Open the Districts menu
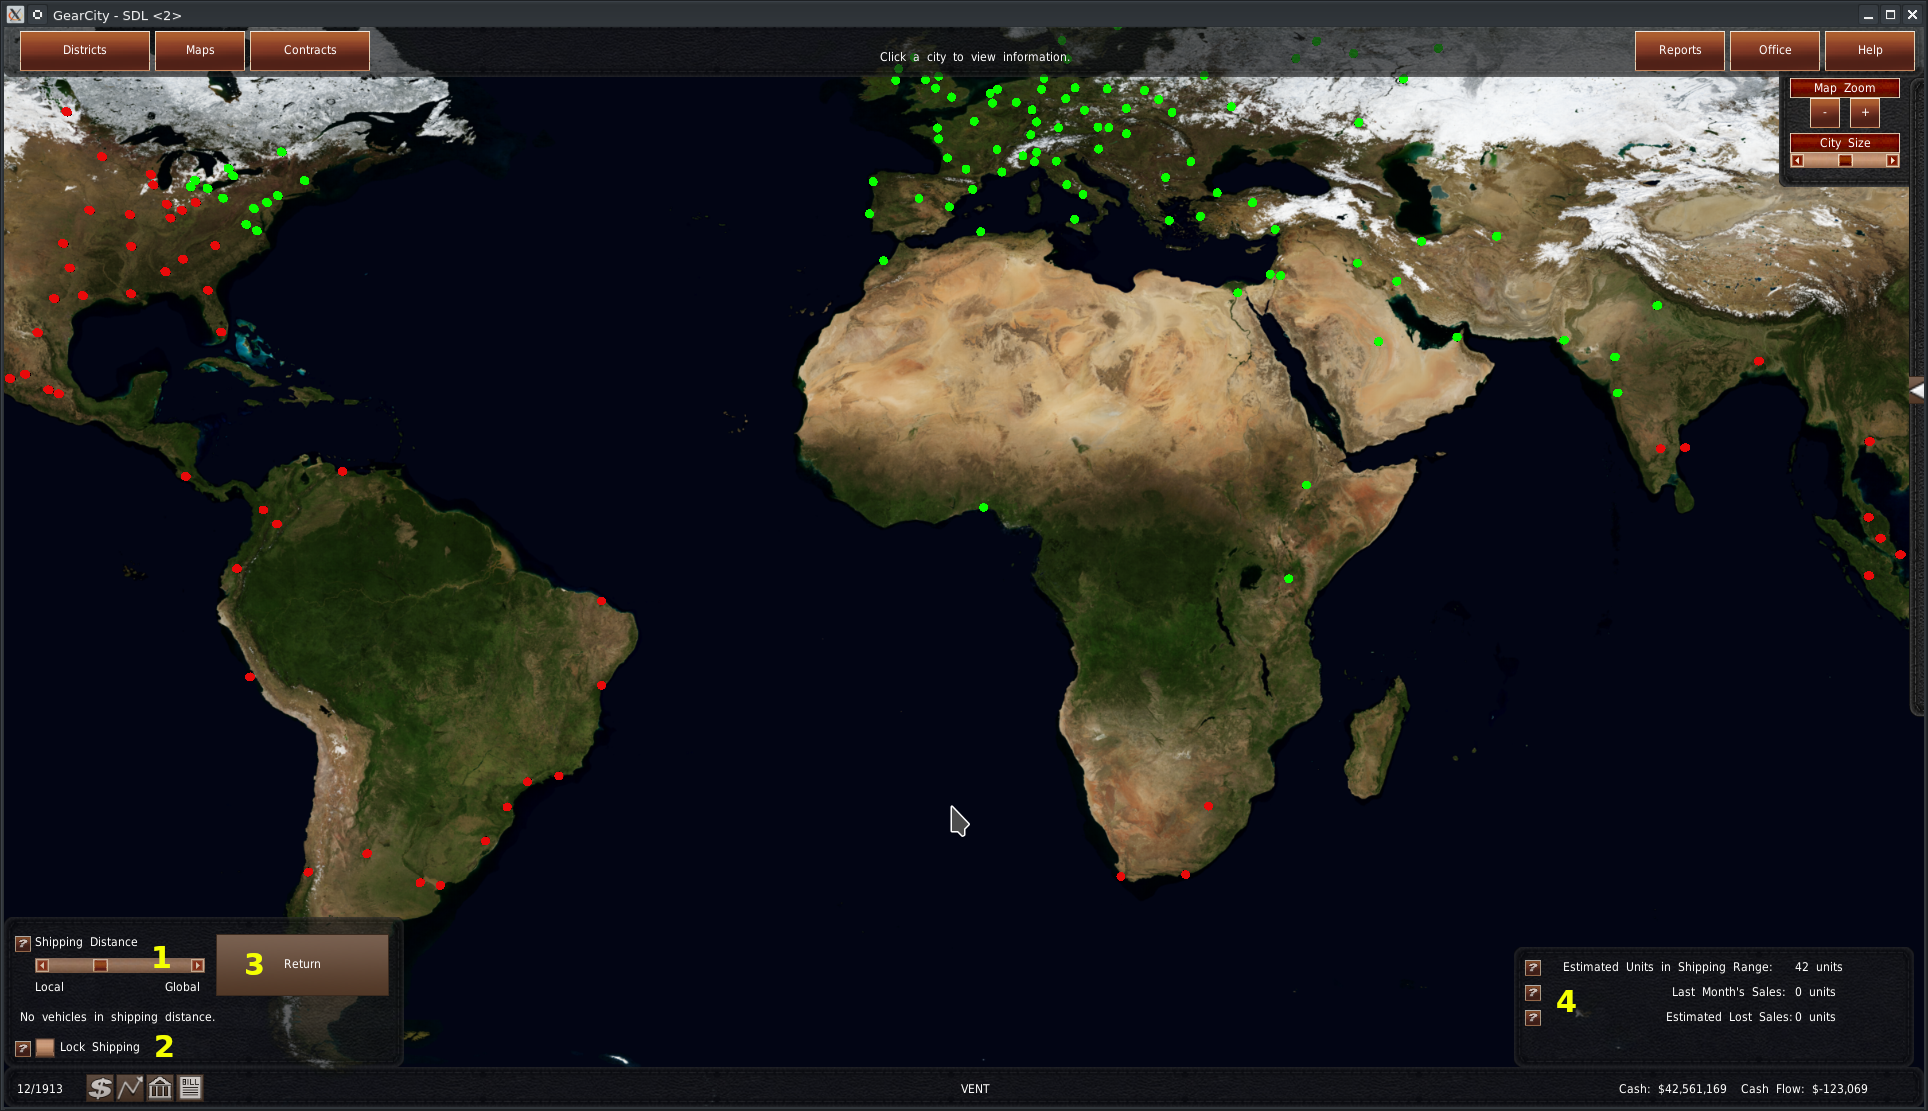Screen dimensions: 1928x1111 pos(84,50)
